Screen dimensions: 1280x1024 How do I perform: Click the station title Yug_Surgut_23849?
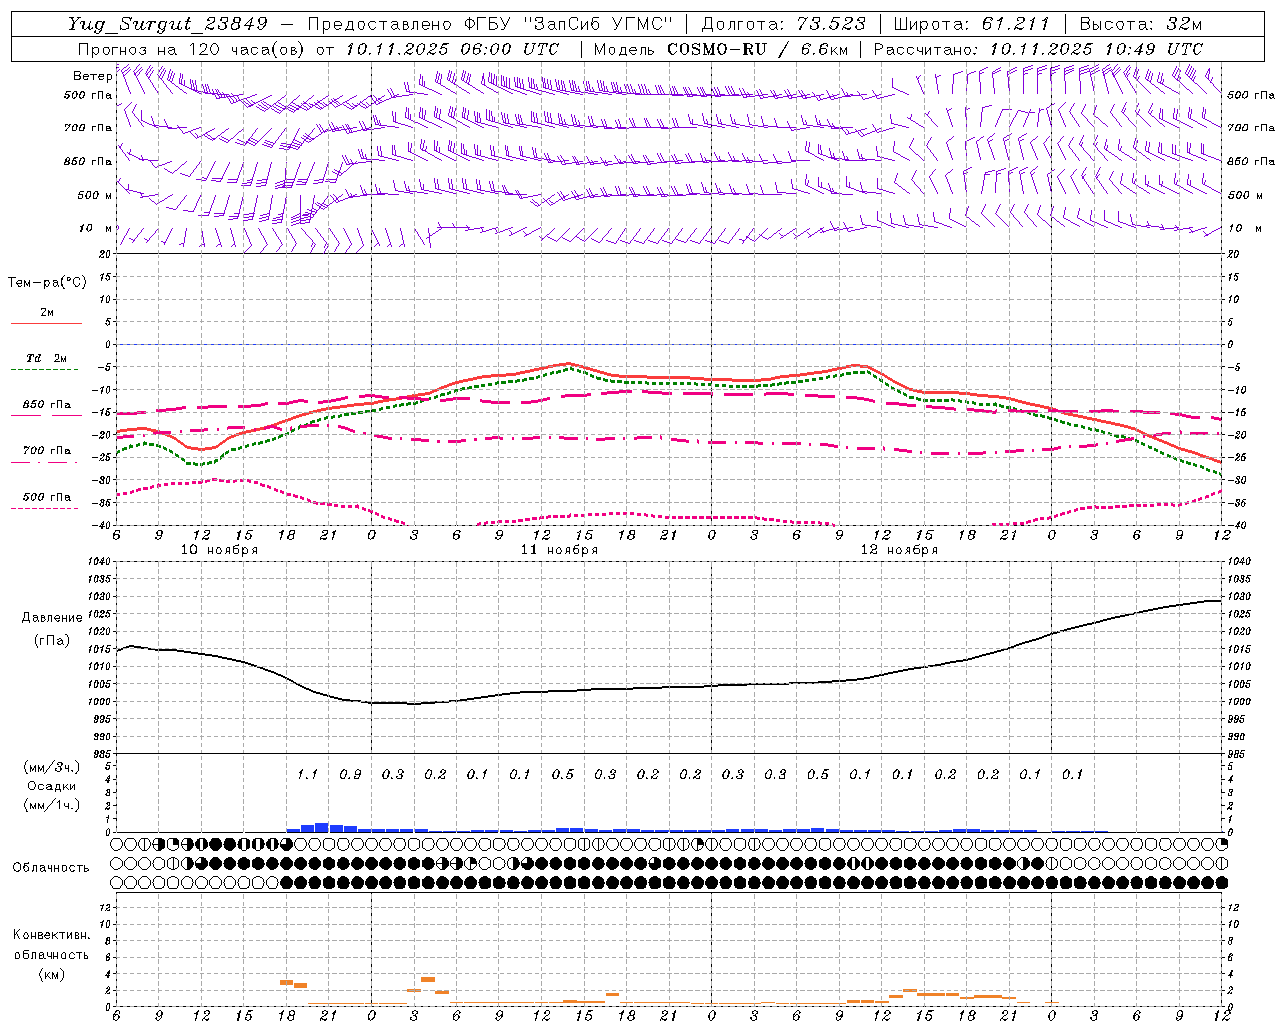[x=168, y=24]
